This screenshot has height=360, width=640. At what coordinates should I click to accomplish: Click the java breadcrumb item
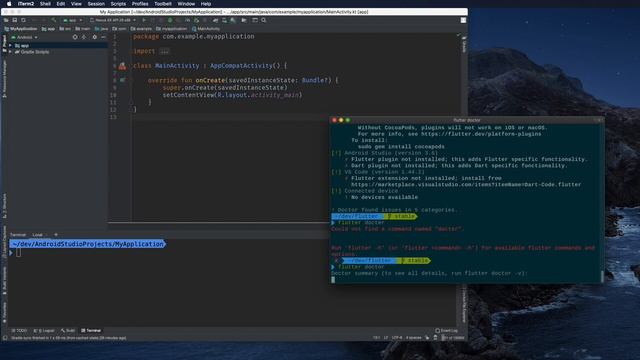coord(102,29)
